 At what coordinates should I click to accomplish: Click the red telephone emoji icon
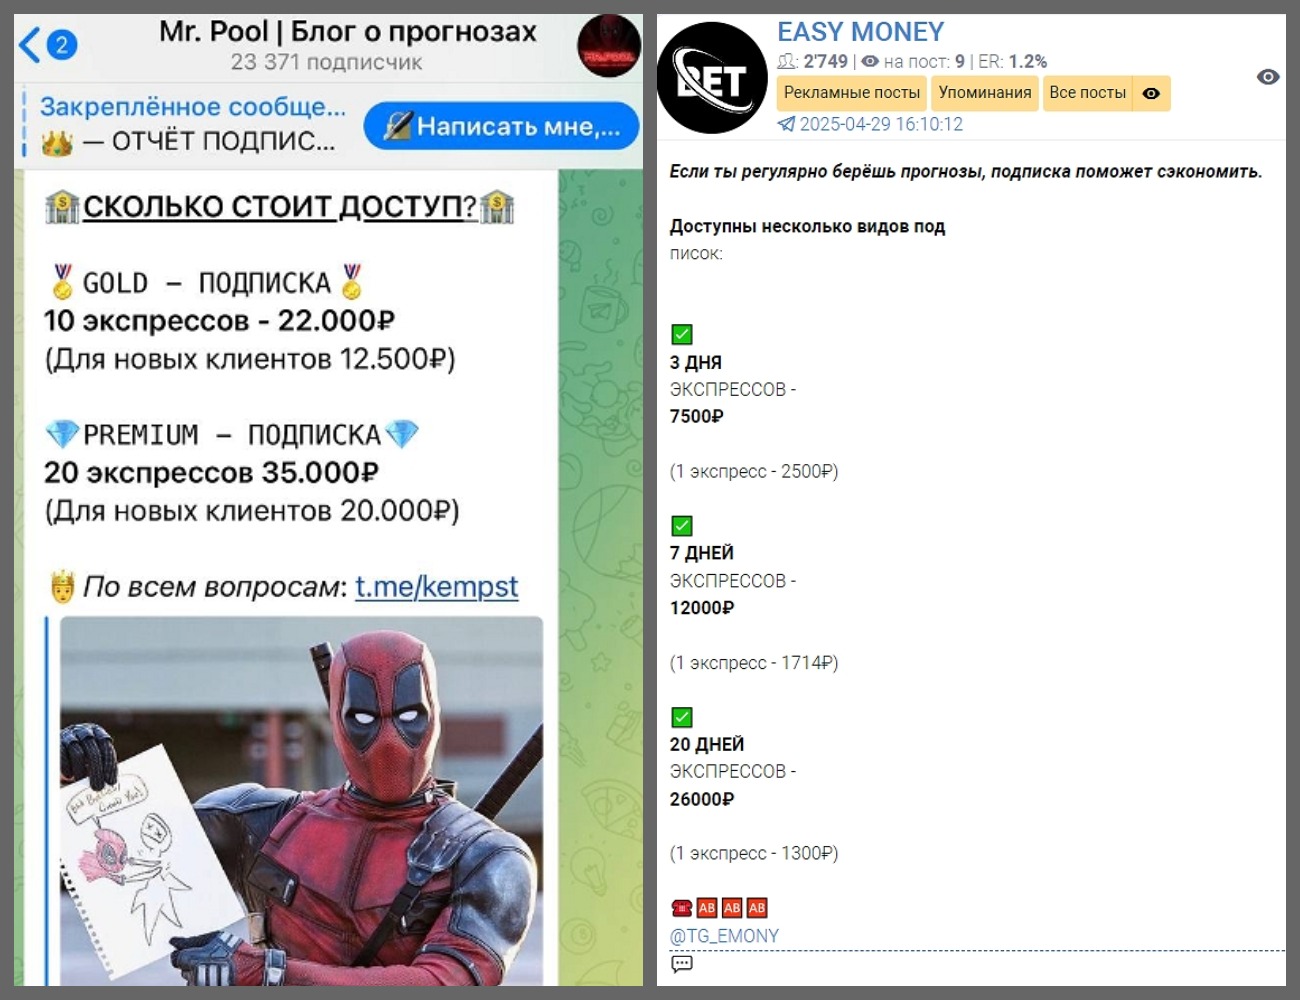(x=682, y=908)
